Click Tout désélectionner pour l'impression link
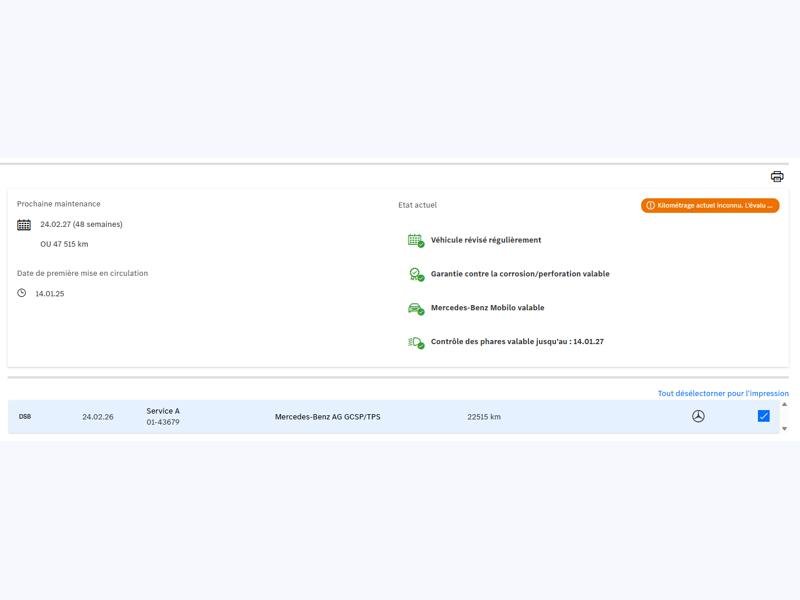The height and width of the screenshot is (600, 800). point(722,393)
